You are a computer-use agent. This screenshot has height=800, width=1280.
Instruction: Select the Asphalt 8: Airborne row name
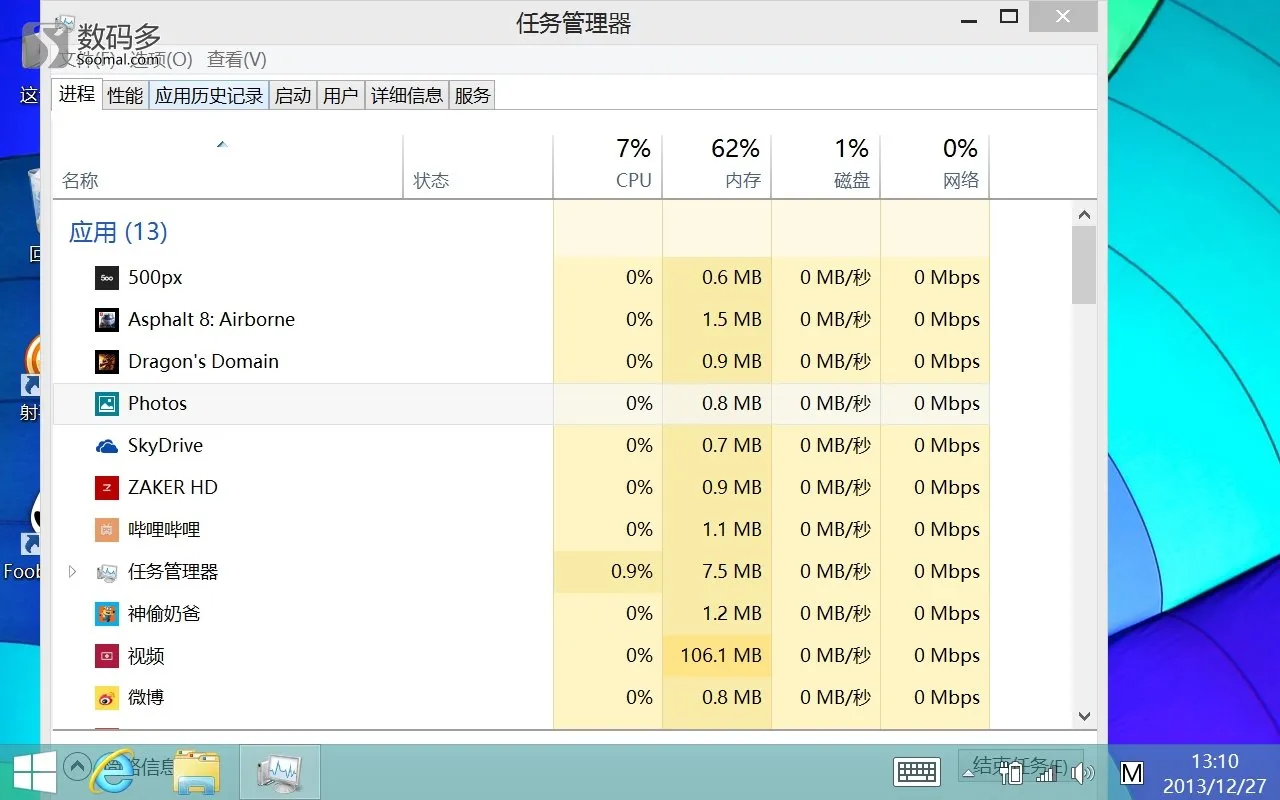click(x=211, y=320)
